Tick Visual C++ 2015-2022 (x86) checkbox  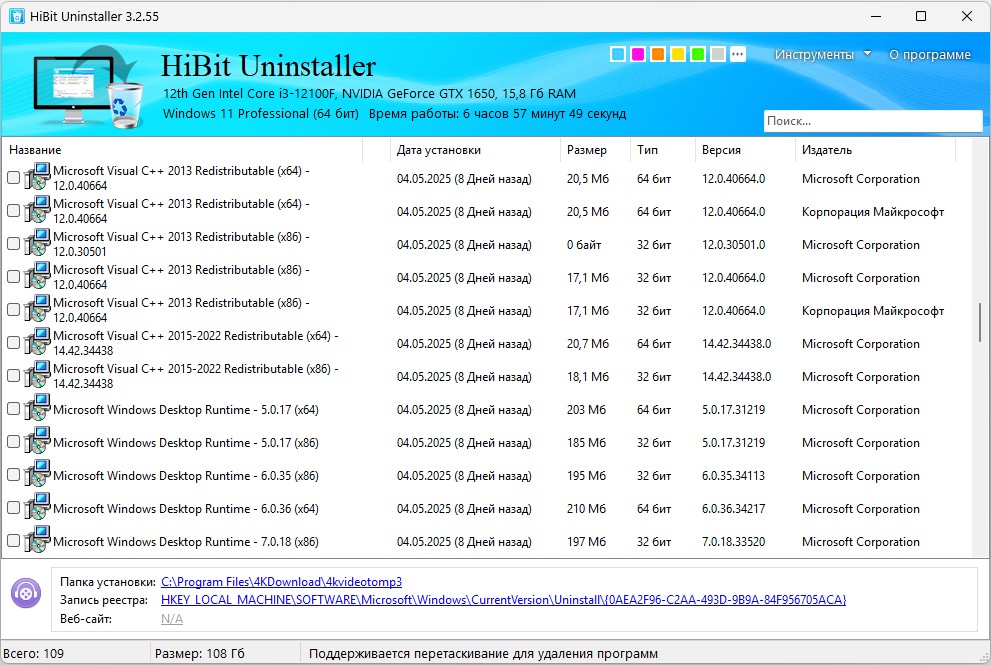coord(13,375)
